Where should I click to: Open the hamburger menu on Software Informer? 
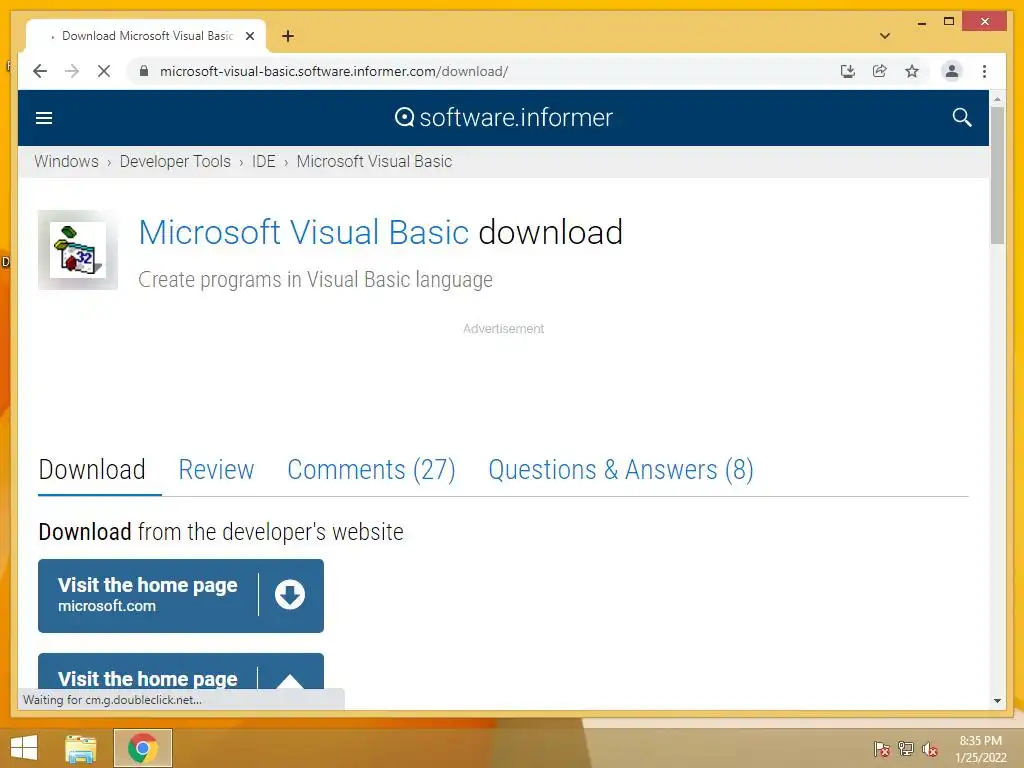pos(44,118)
